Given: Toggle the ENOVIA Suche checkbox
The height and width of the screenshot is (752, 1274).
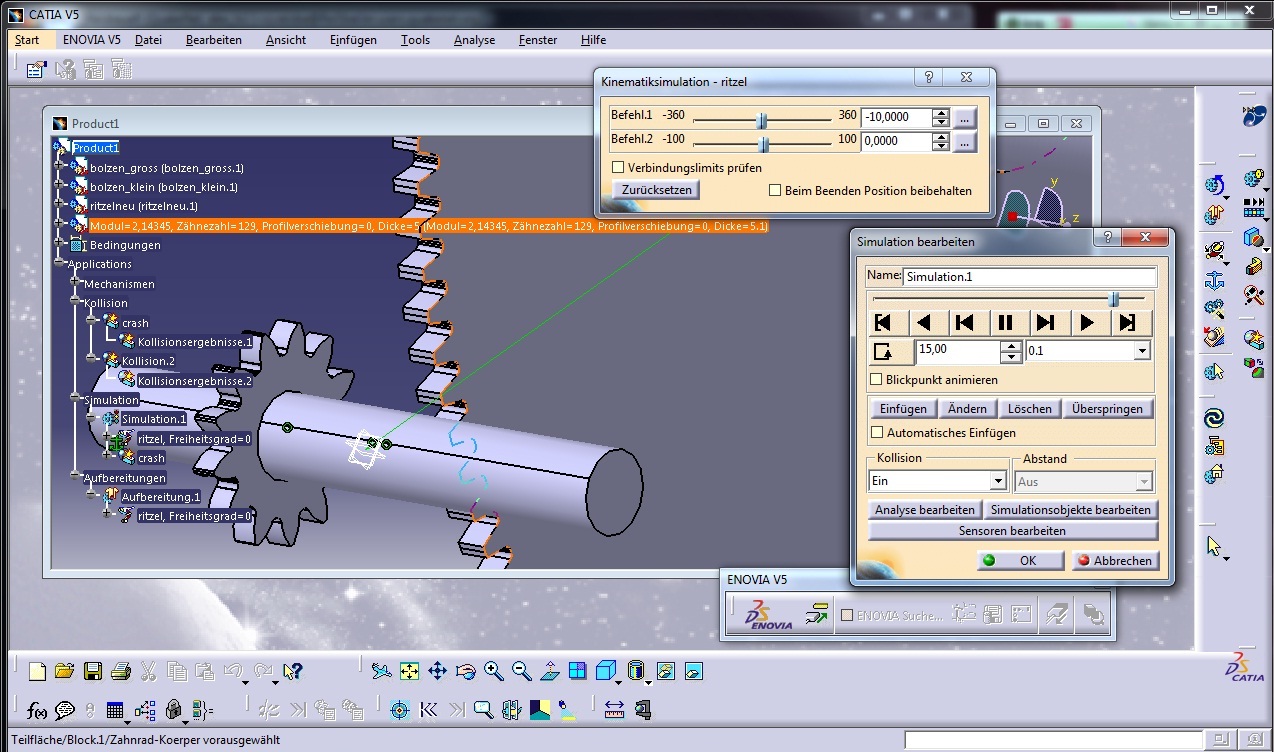Looking at the screenshot, I should (x=848, y=616).
